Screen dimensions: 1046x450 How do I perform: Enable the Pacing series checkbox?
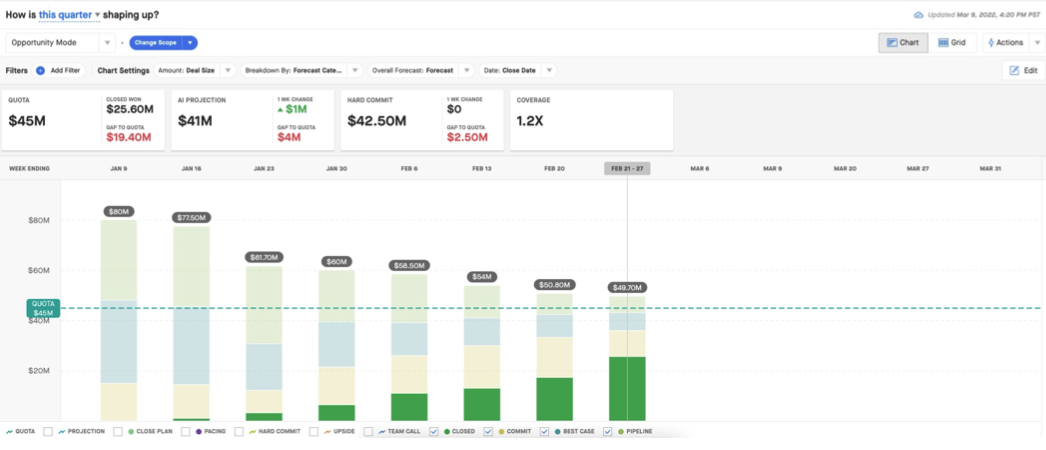tap(185, 431)
